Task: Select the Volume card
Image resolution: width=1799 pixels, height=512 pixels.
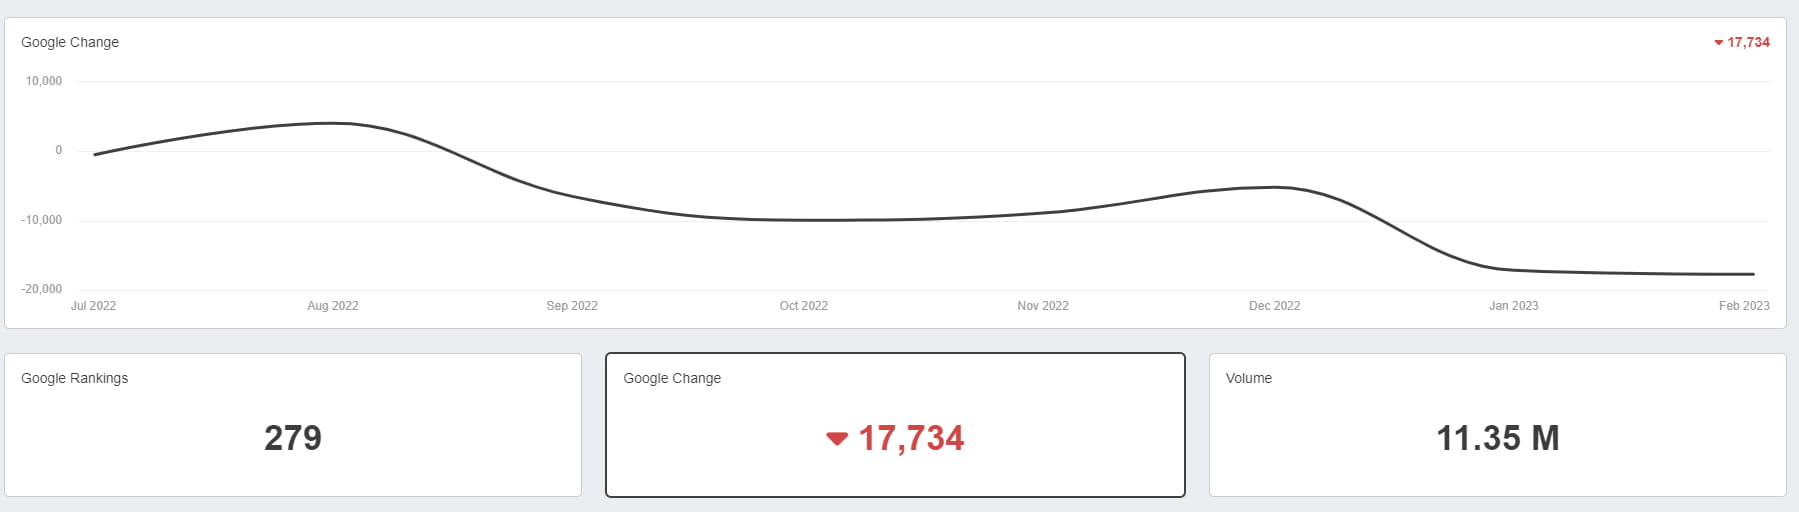Action: [1497, 425]
